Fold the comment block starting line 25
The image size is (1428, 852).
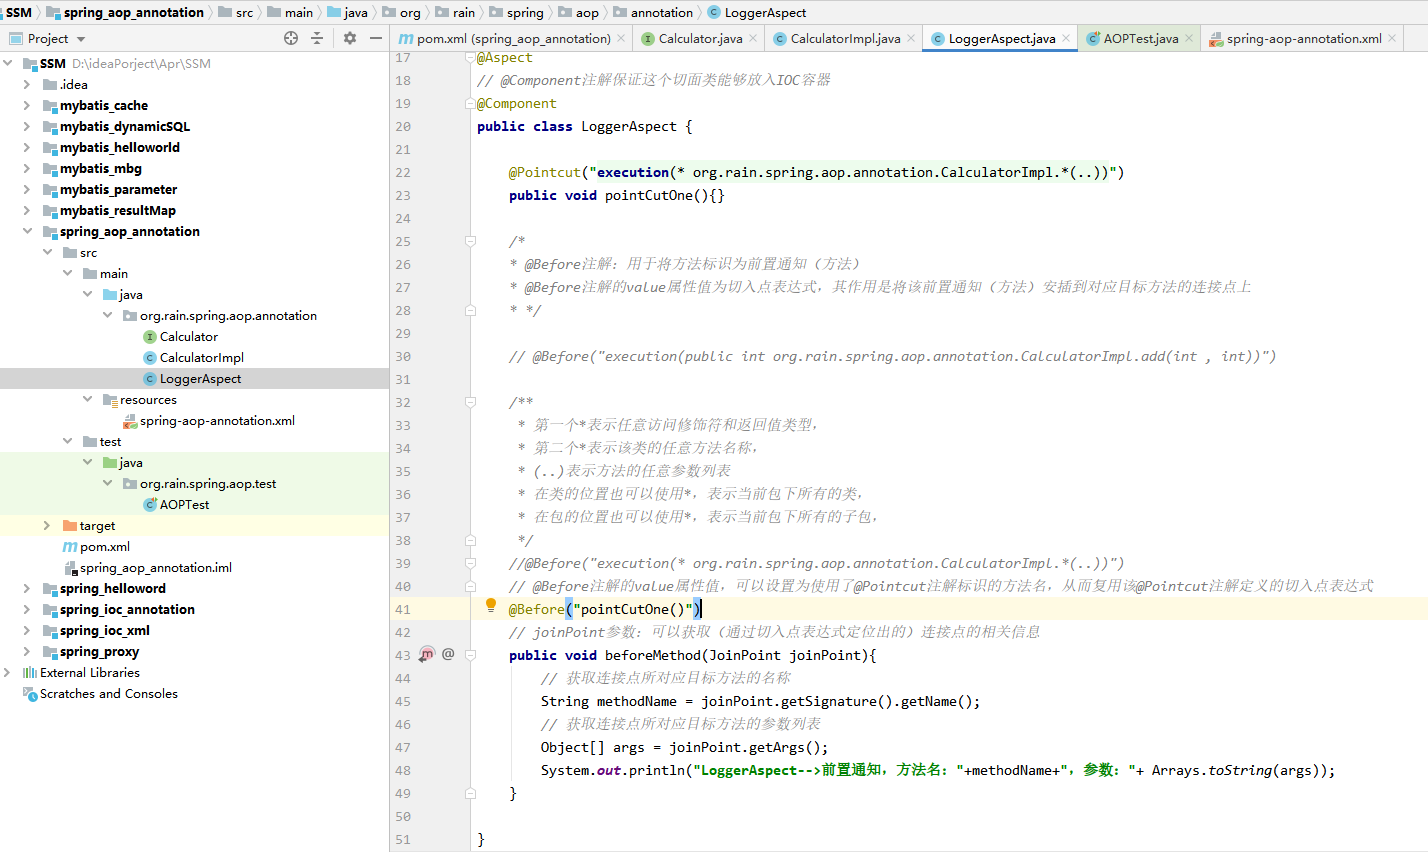470,241
